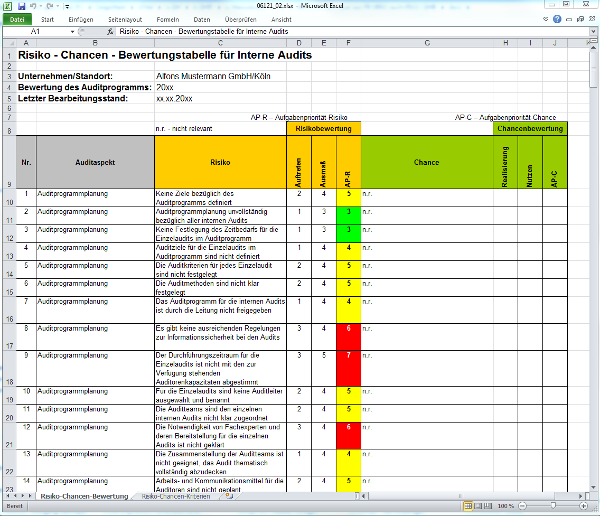
Task: Click the insert new worksheet icon
Action: (x=229, y=496)
